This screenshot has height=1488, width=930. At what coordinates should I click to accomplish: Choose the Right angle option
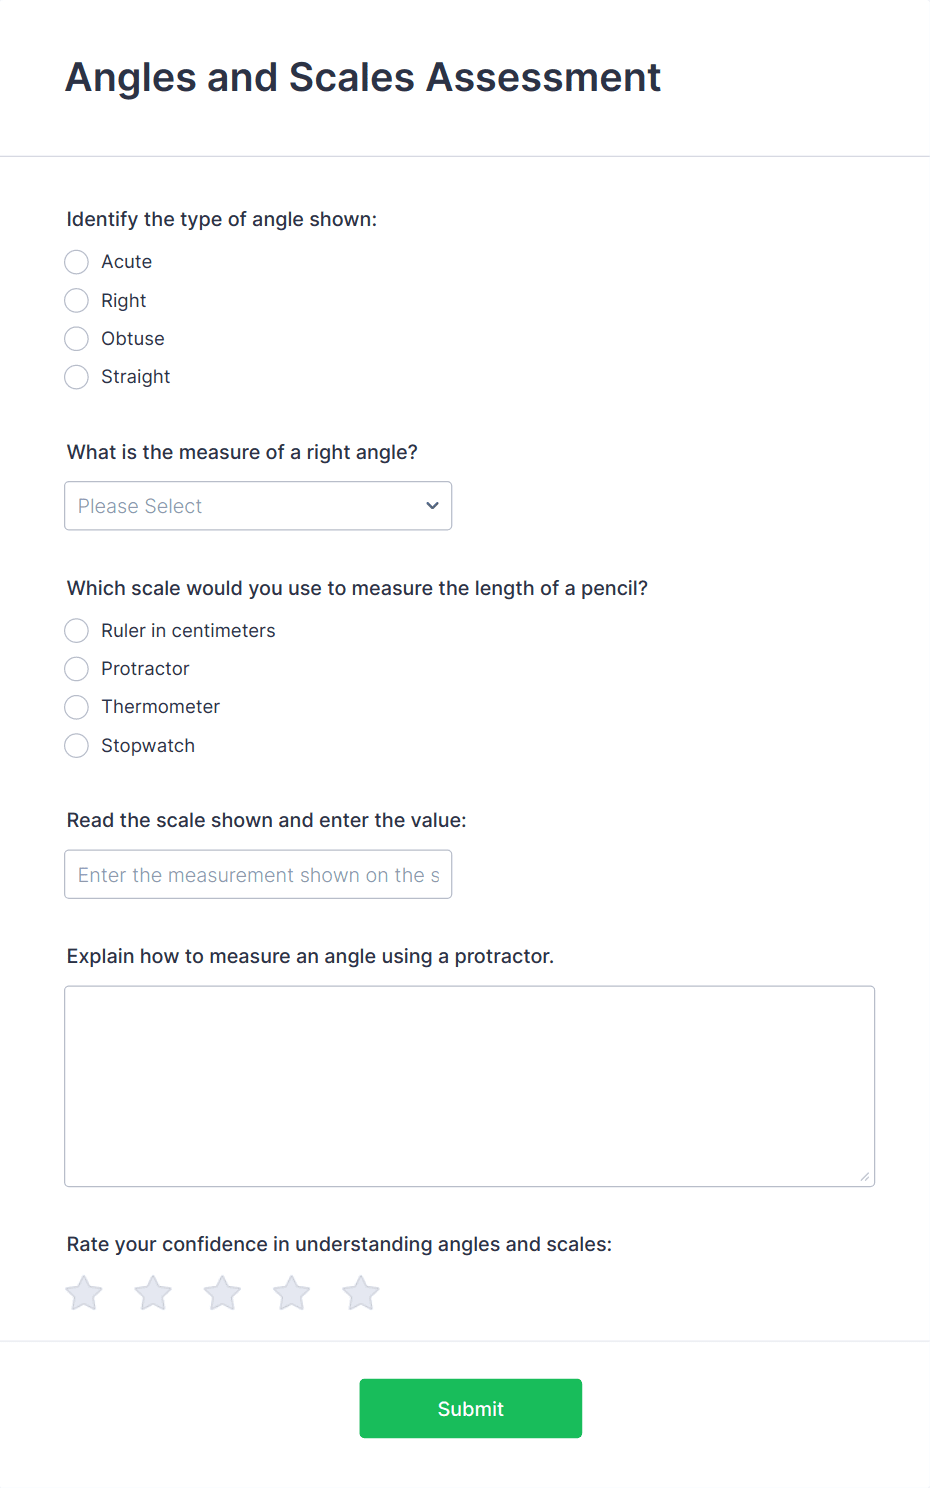(x=76, y=300)
